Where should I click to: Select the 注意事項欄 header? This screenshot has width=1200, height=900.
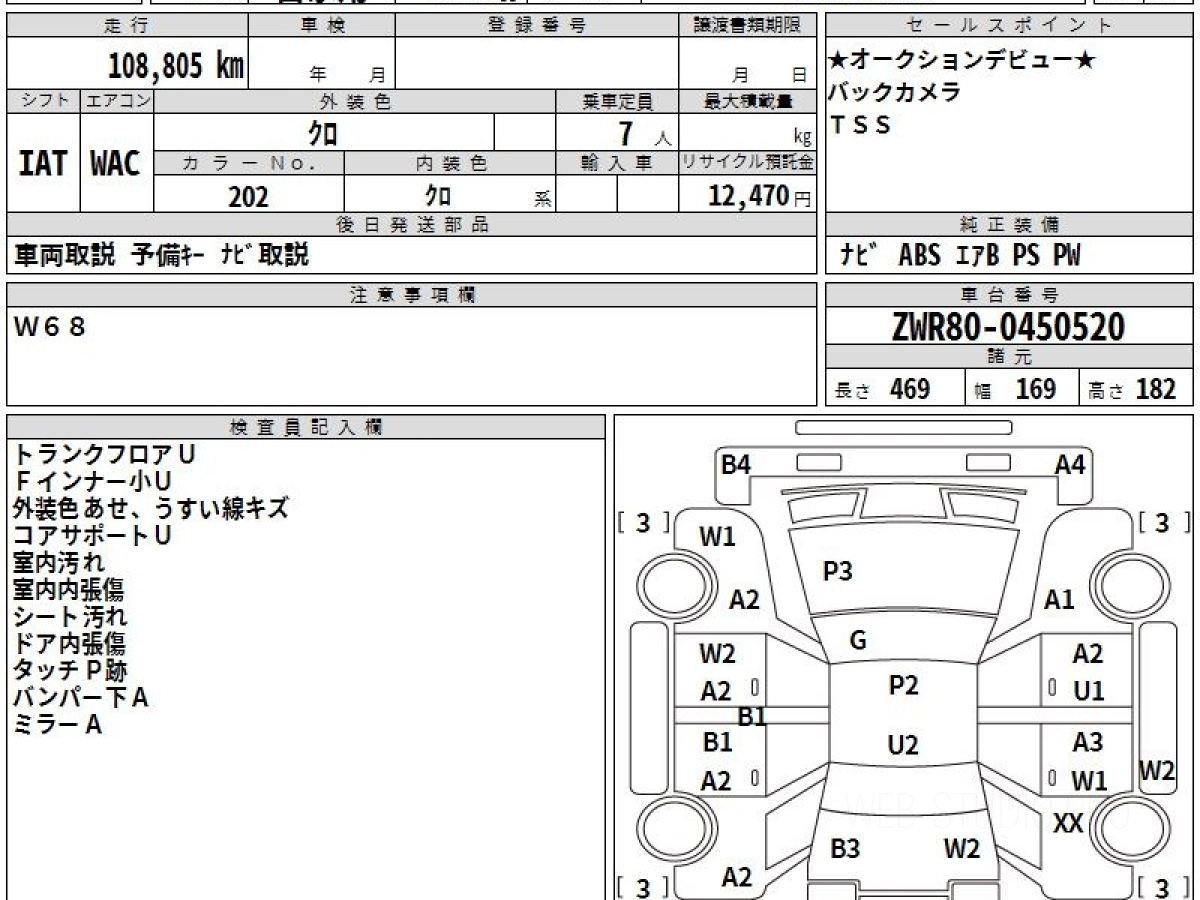[411, 295]
